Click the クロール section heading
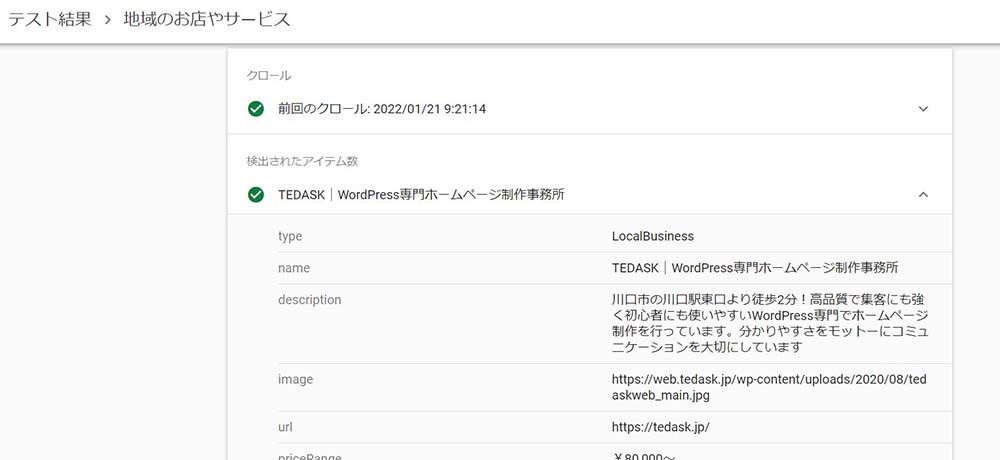 coord(269,75)
